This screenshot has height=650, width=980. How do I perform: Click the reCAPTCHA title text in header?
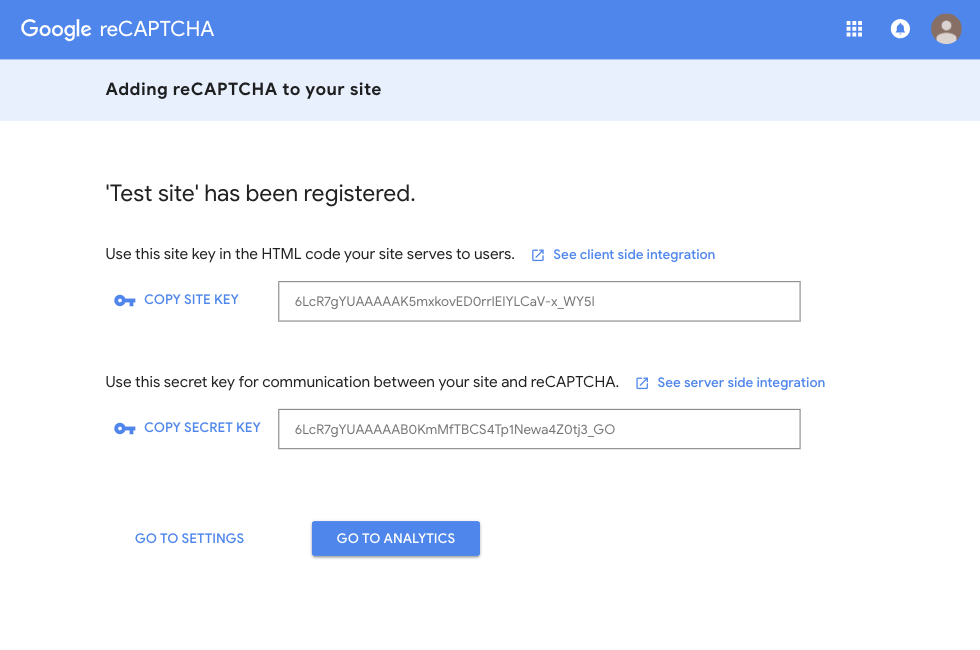click(157, 29)
